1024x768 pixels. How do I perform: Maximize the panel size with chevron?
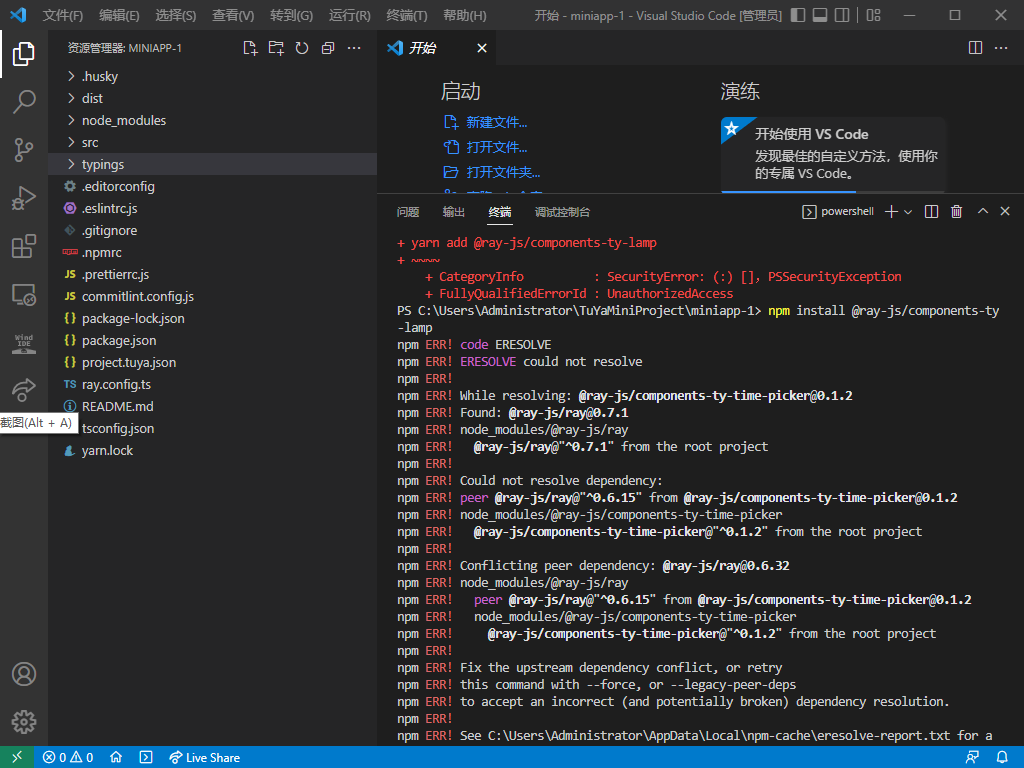[982, 212]
